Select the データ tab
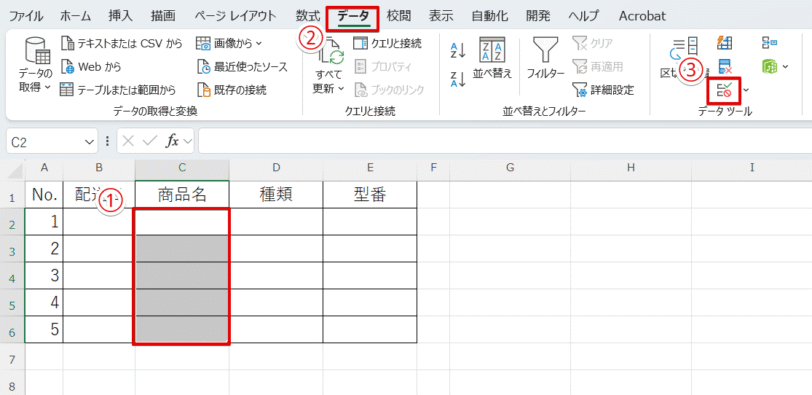Image resolution: width=812 pixels, height=395 pixels. coord(353,17)
